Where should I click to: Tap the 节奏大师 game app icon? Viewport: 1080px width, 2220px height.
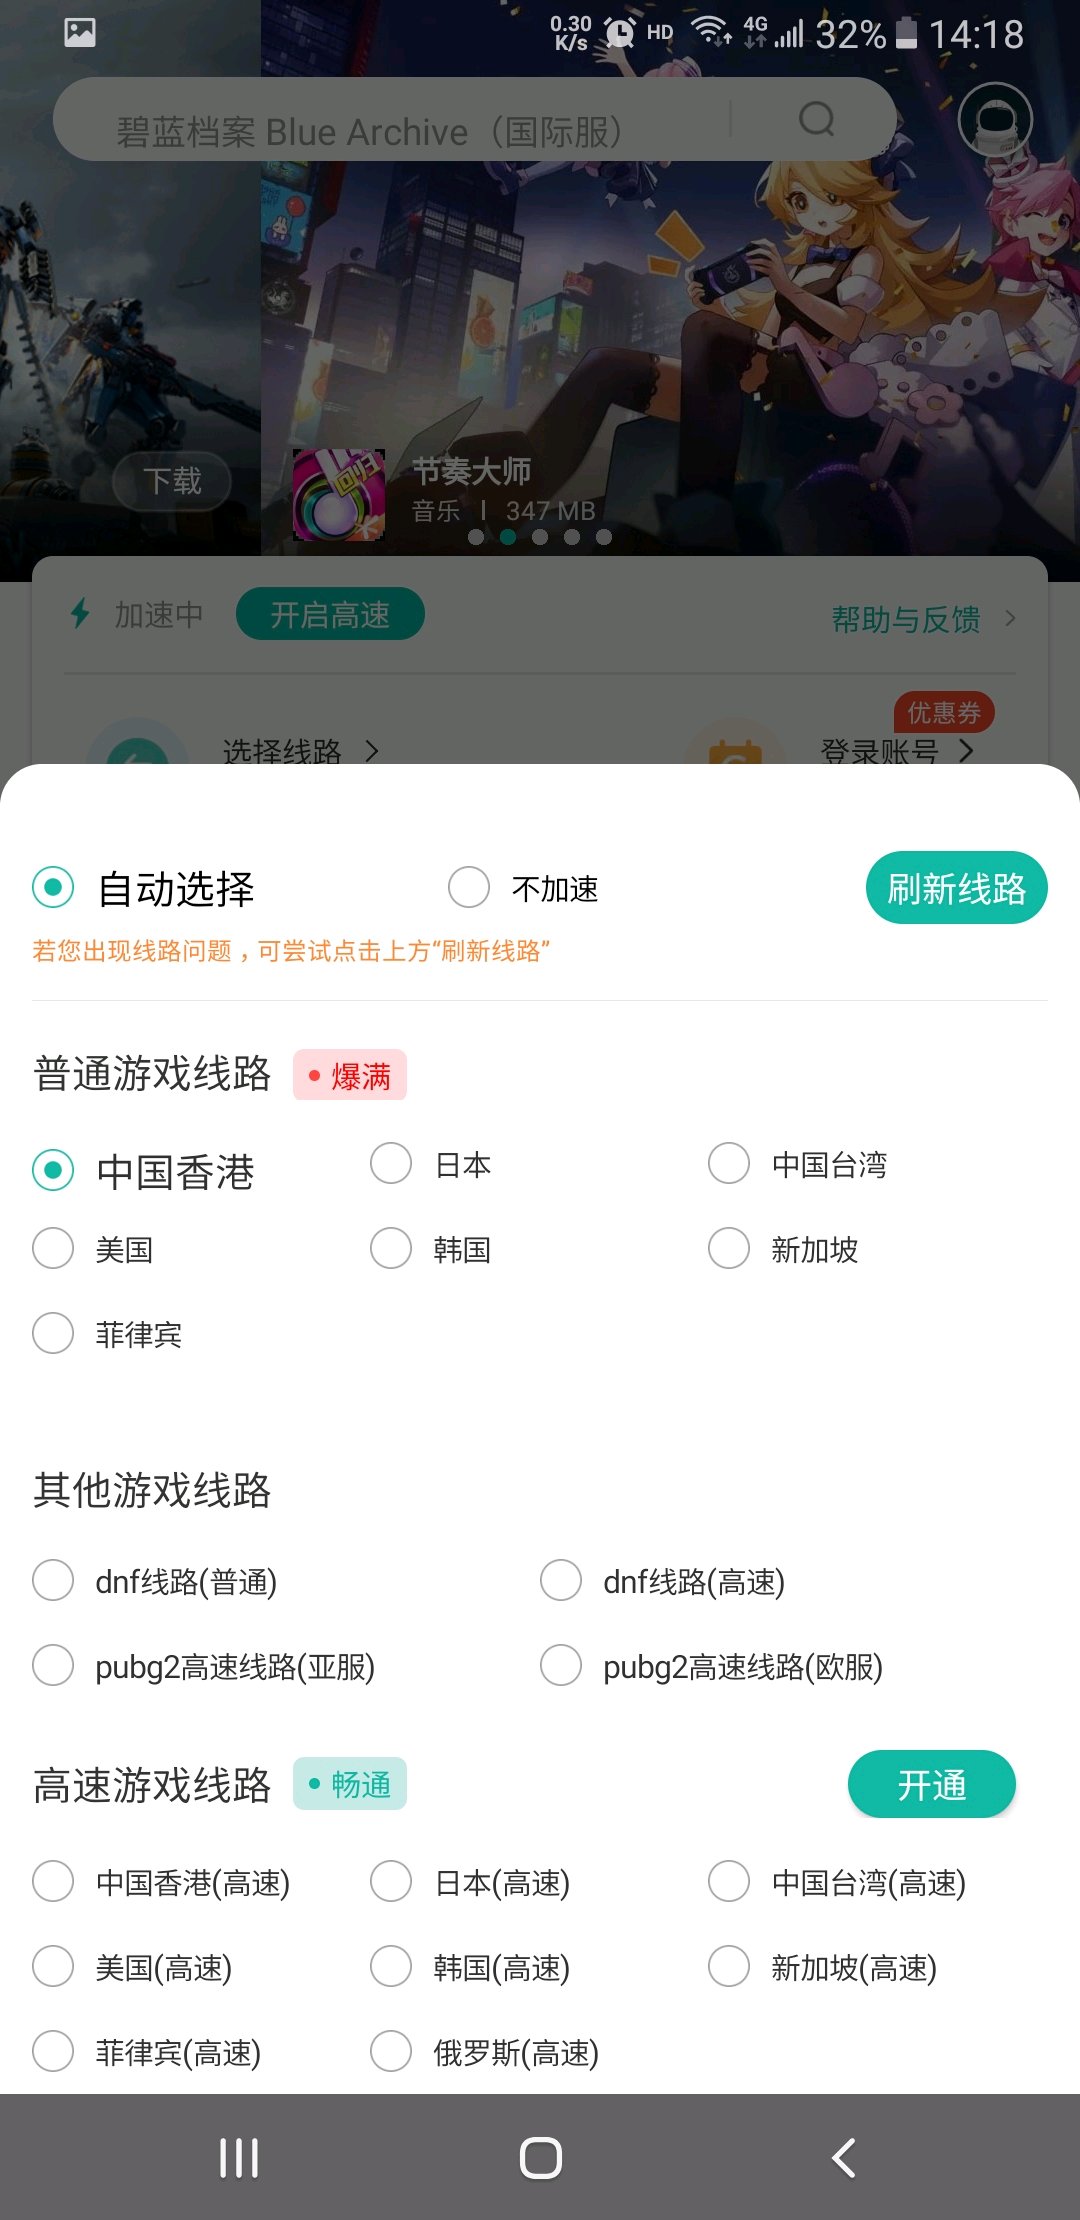pyautogui.click(x=339, y=495)
